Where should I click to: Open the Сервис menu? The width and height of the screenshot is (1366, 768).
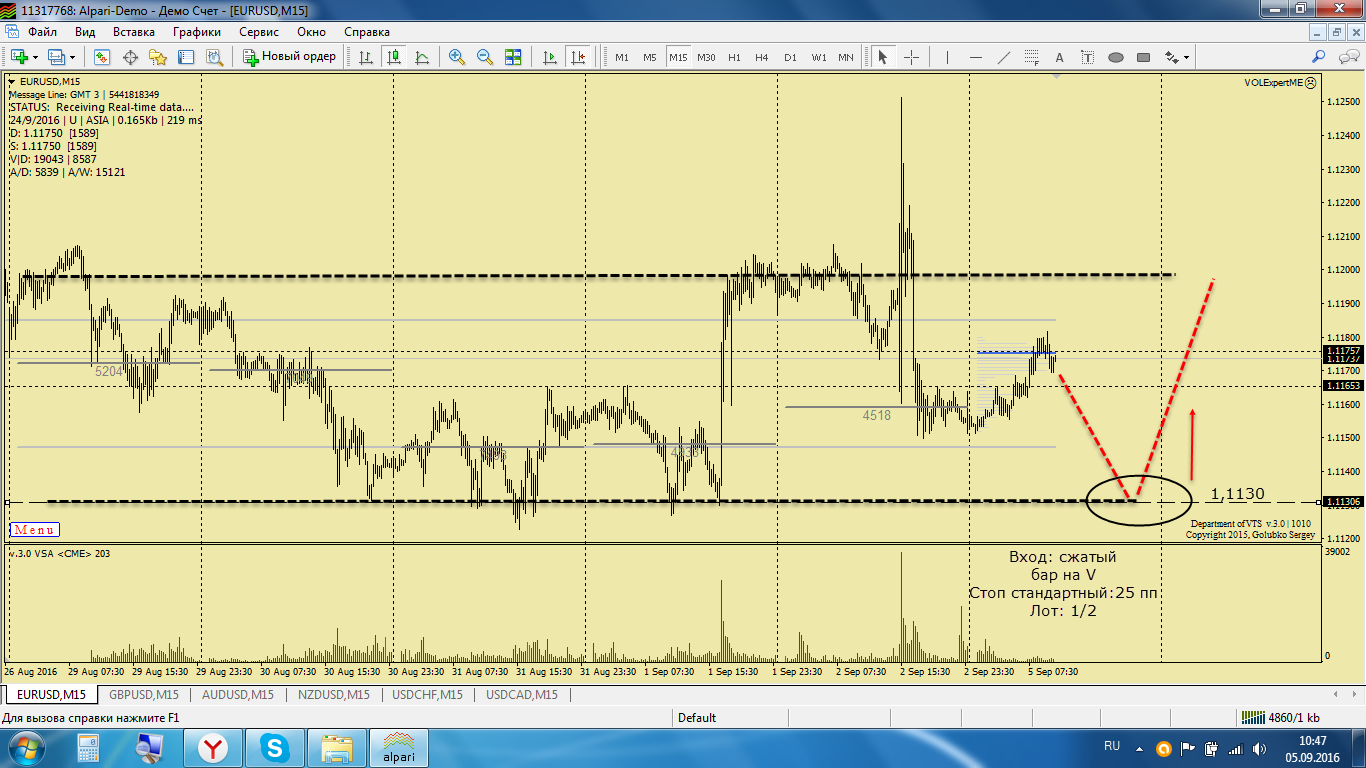259,31
